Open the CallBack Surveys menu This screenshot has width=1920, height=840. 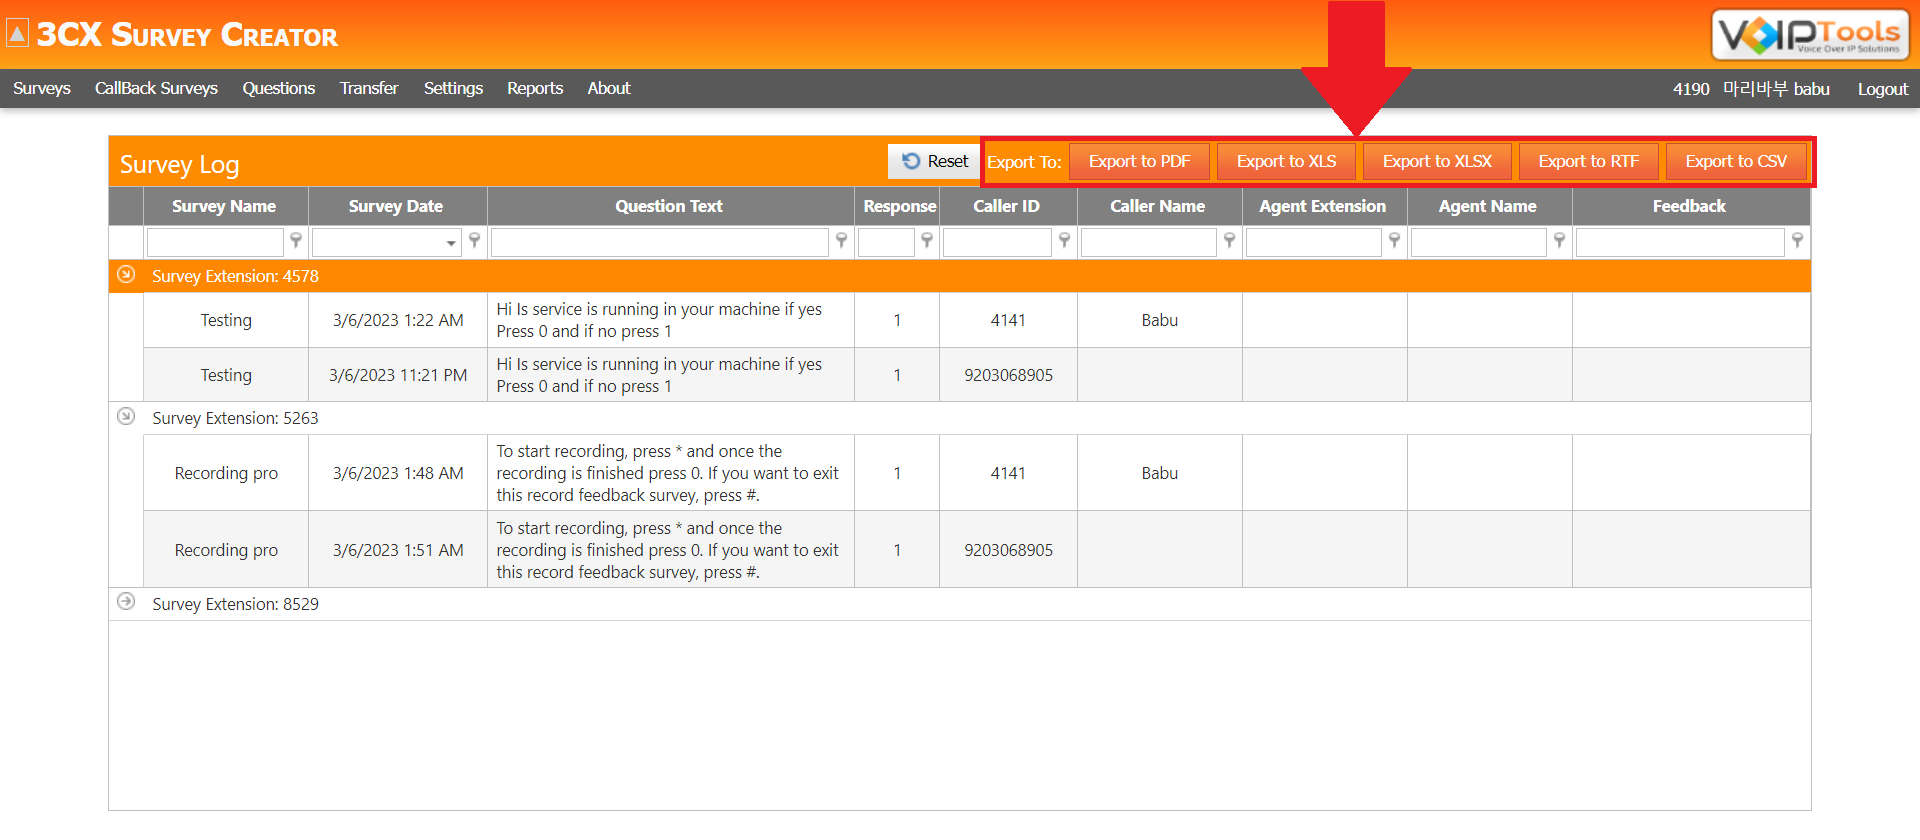(156, 88)
